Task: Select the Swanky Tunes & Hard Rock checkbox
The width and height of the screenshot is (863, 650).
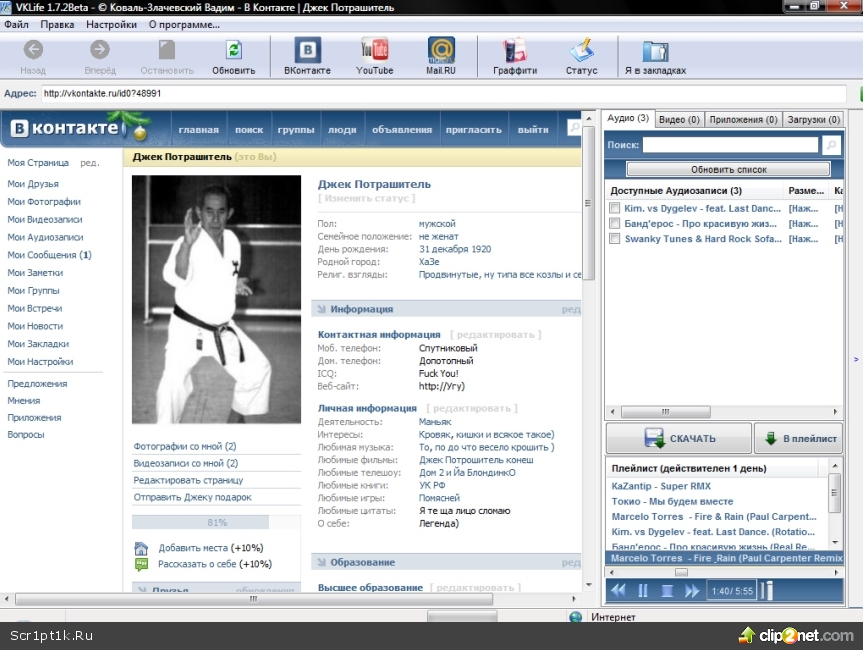Action: (x=615, y=239)
